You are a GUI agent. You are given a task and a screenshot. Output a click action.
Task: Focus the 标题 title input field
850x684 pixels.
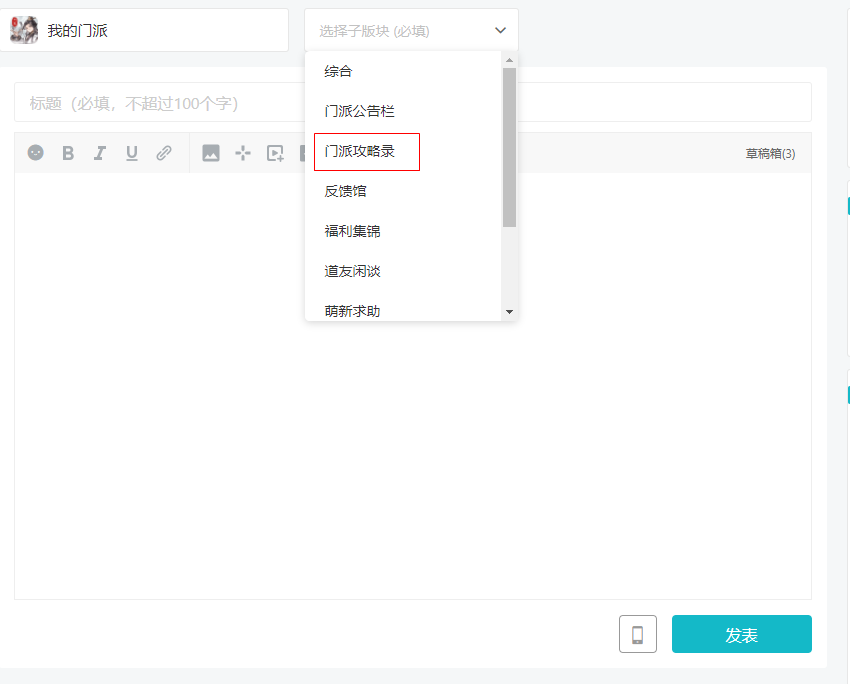pos(413,102)
